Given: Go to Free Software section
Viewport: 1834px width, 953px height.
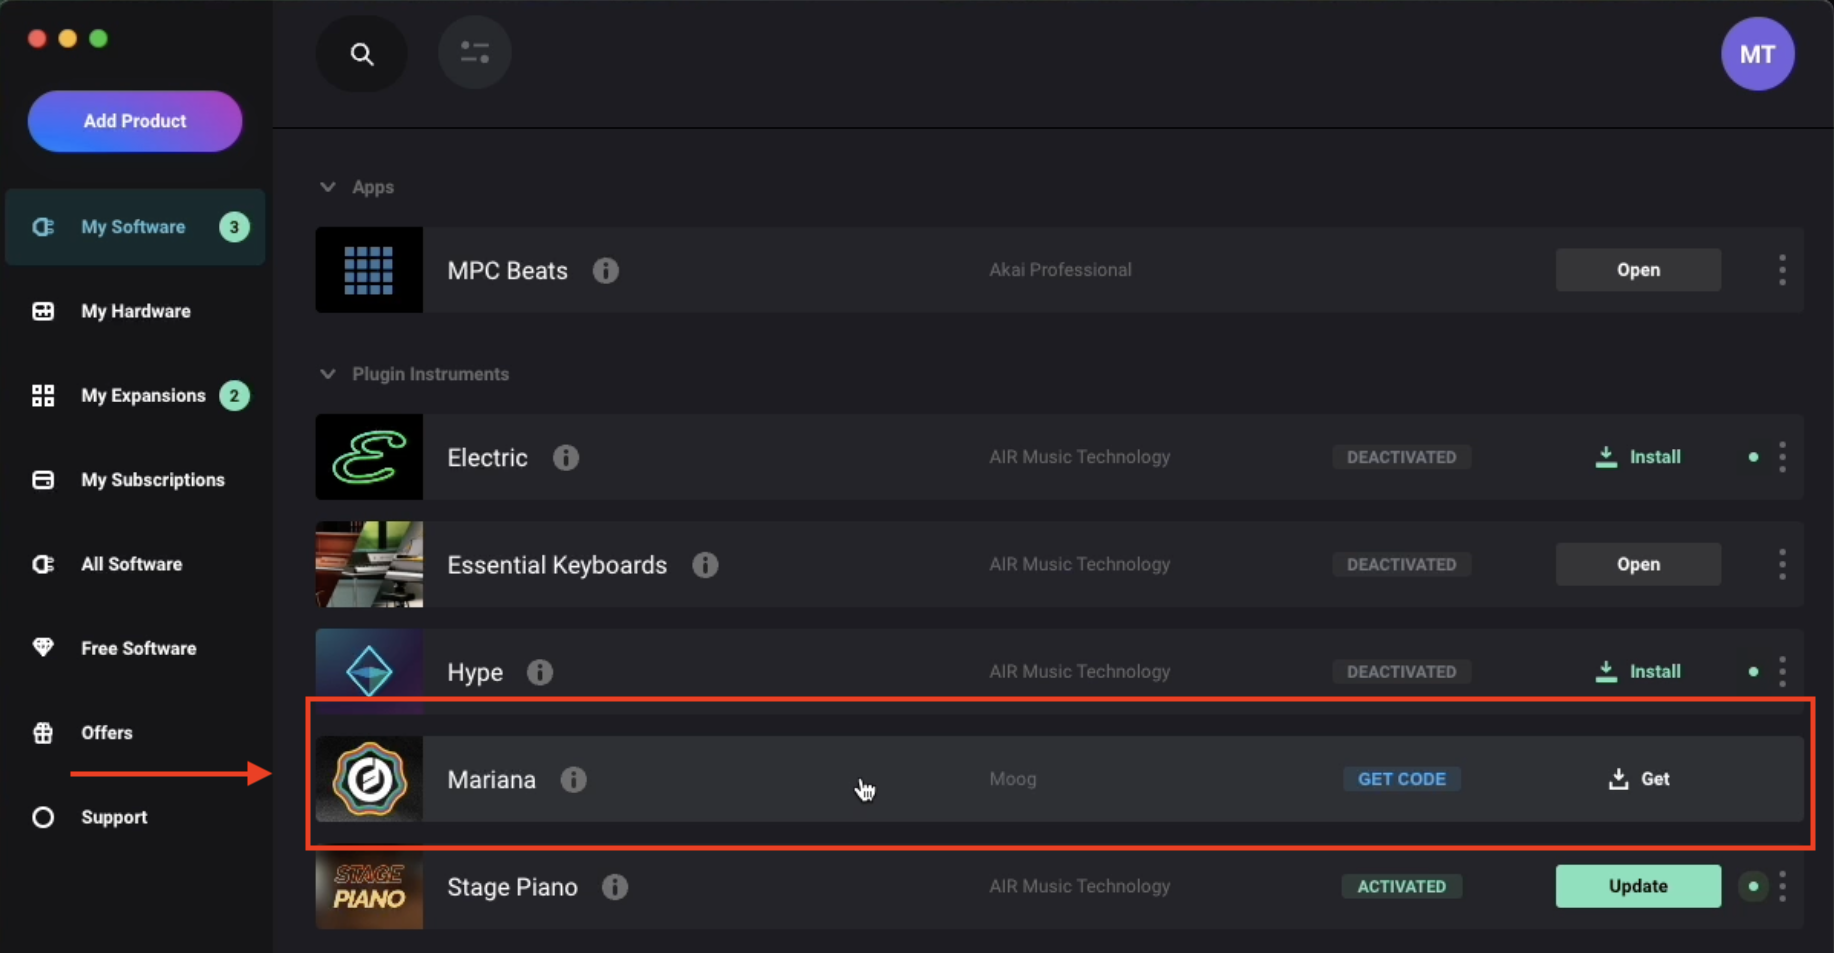Looking at the screenshot, I should coord(135,648).
